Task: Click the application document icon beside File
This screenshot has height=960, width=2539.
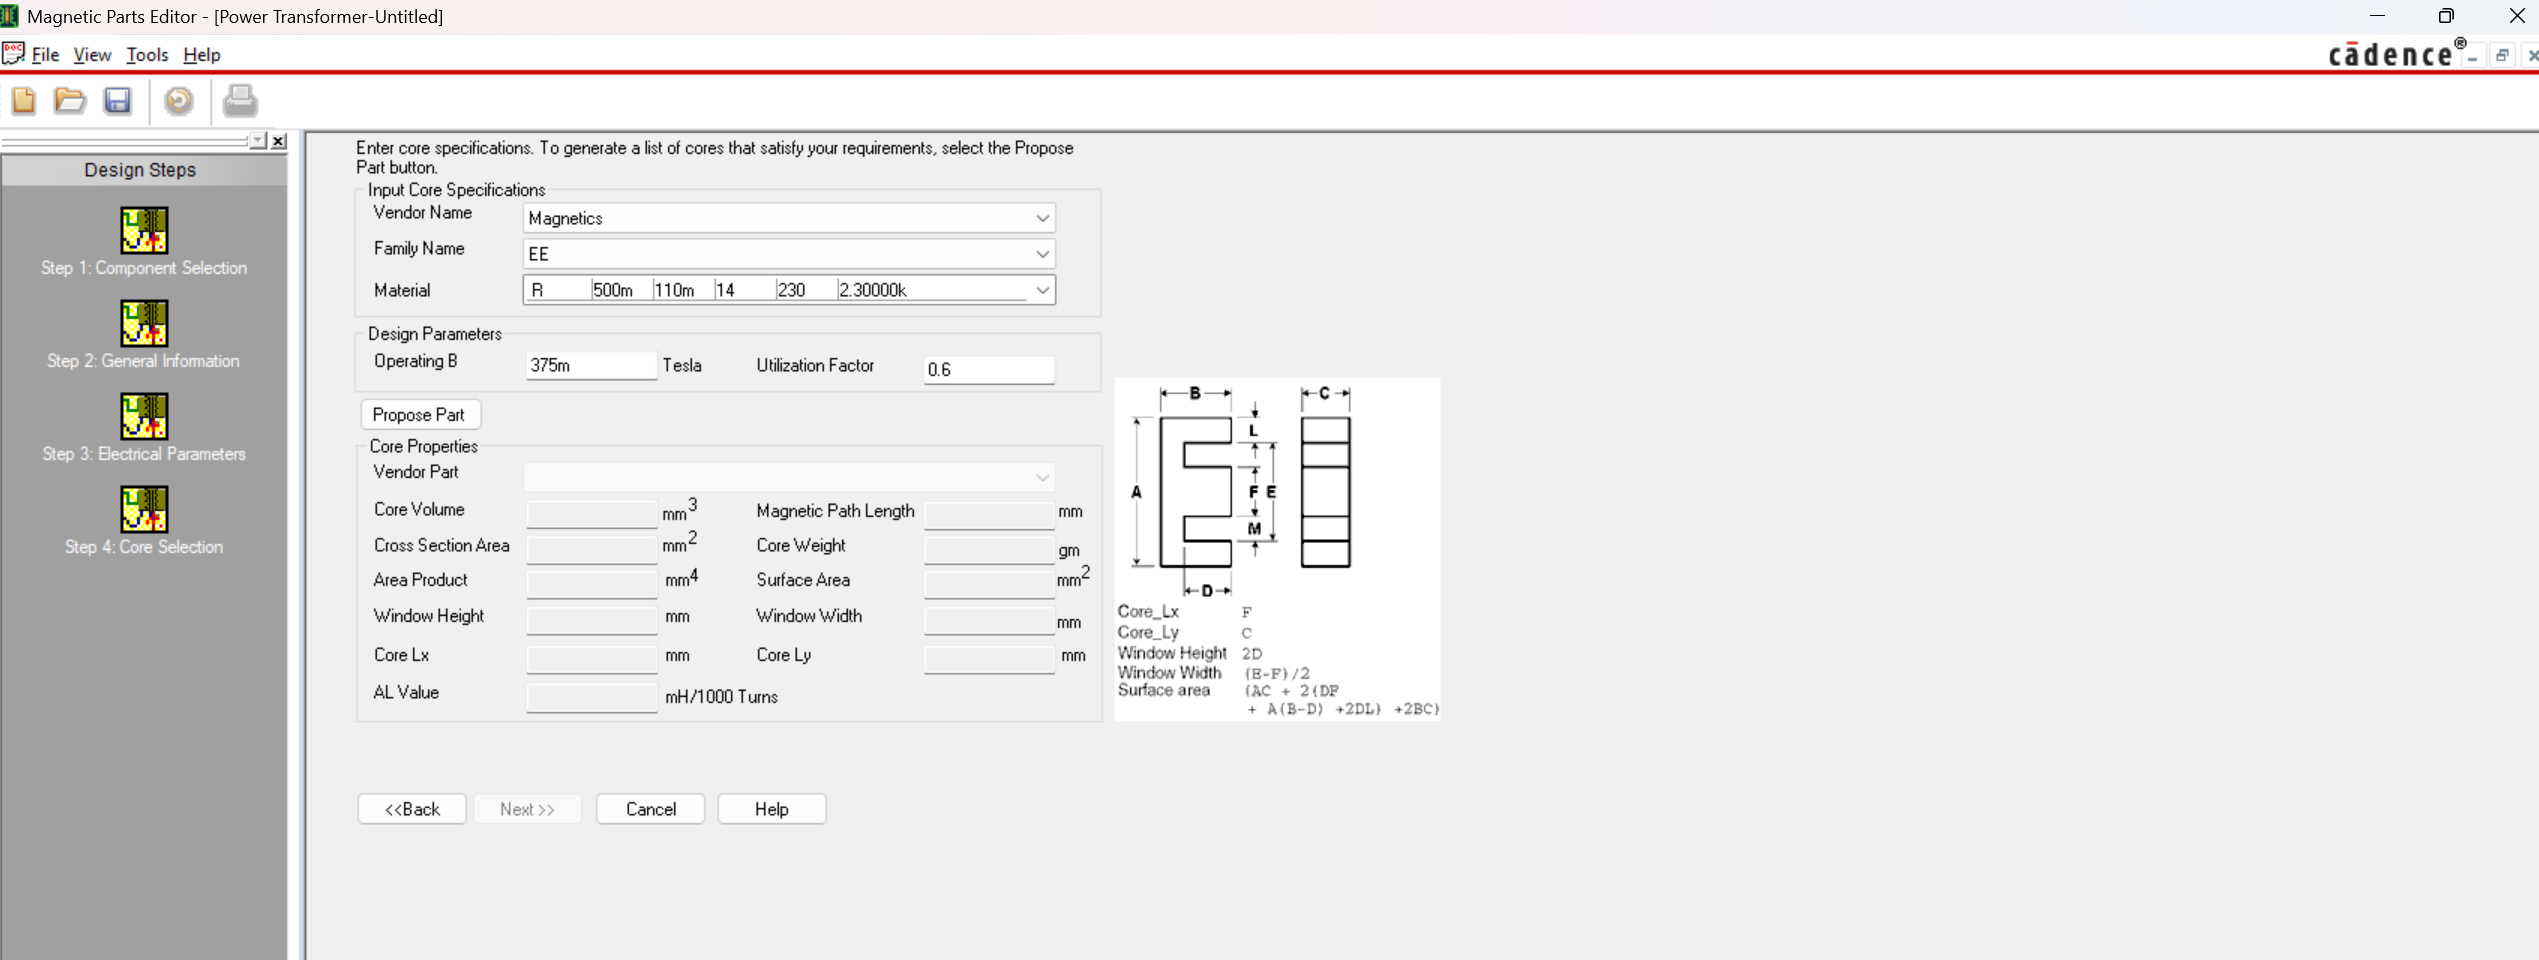Action: coord(13,54)
